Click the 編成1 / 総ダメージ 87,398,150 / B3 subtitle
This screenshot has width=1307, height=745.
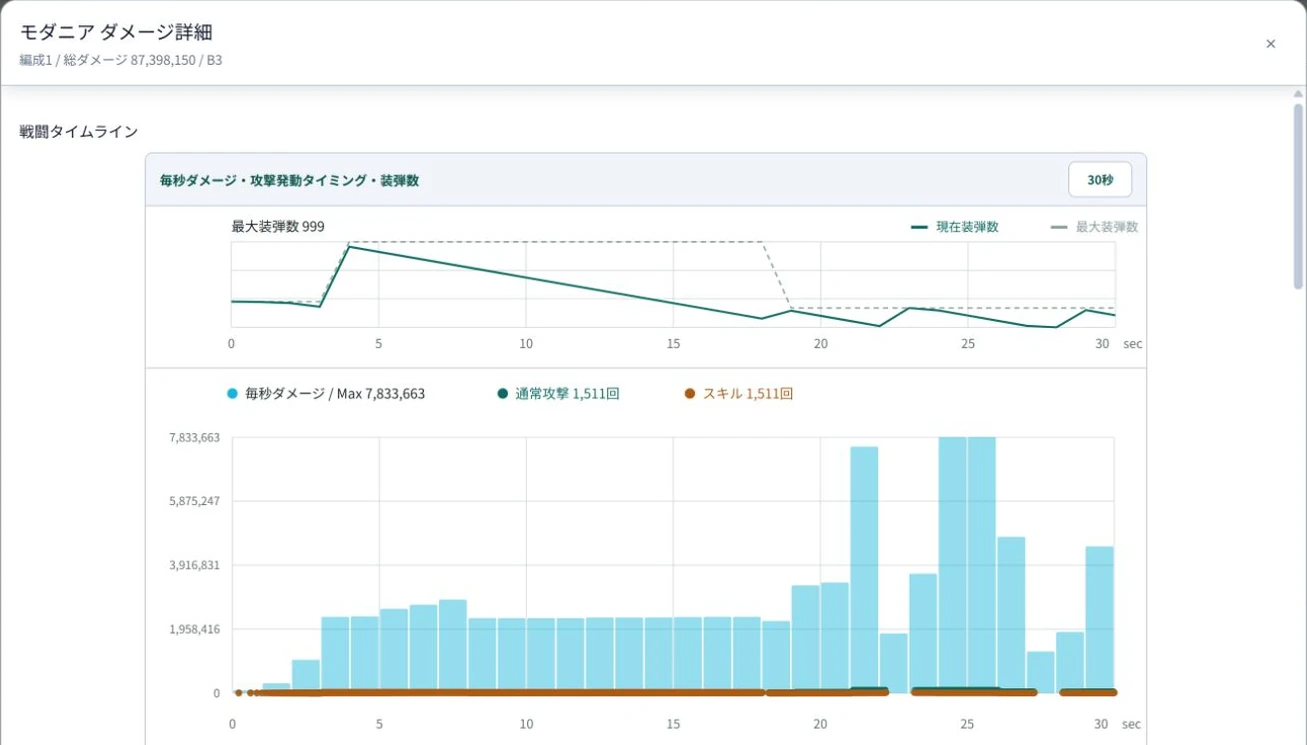pyautogui.click(x=121, y=60)
